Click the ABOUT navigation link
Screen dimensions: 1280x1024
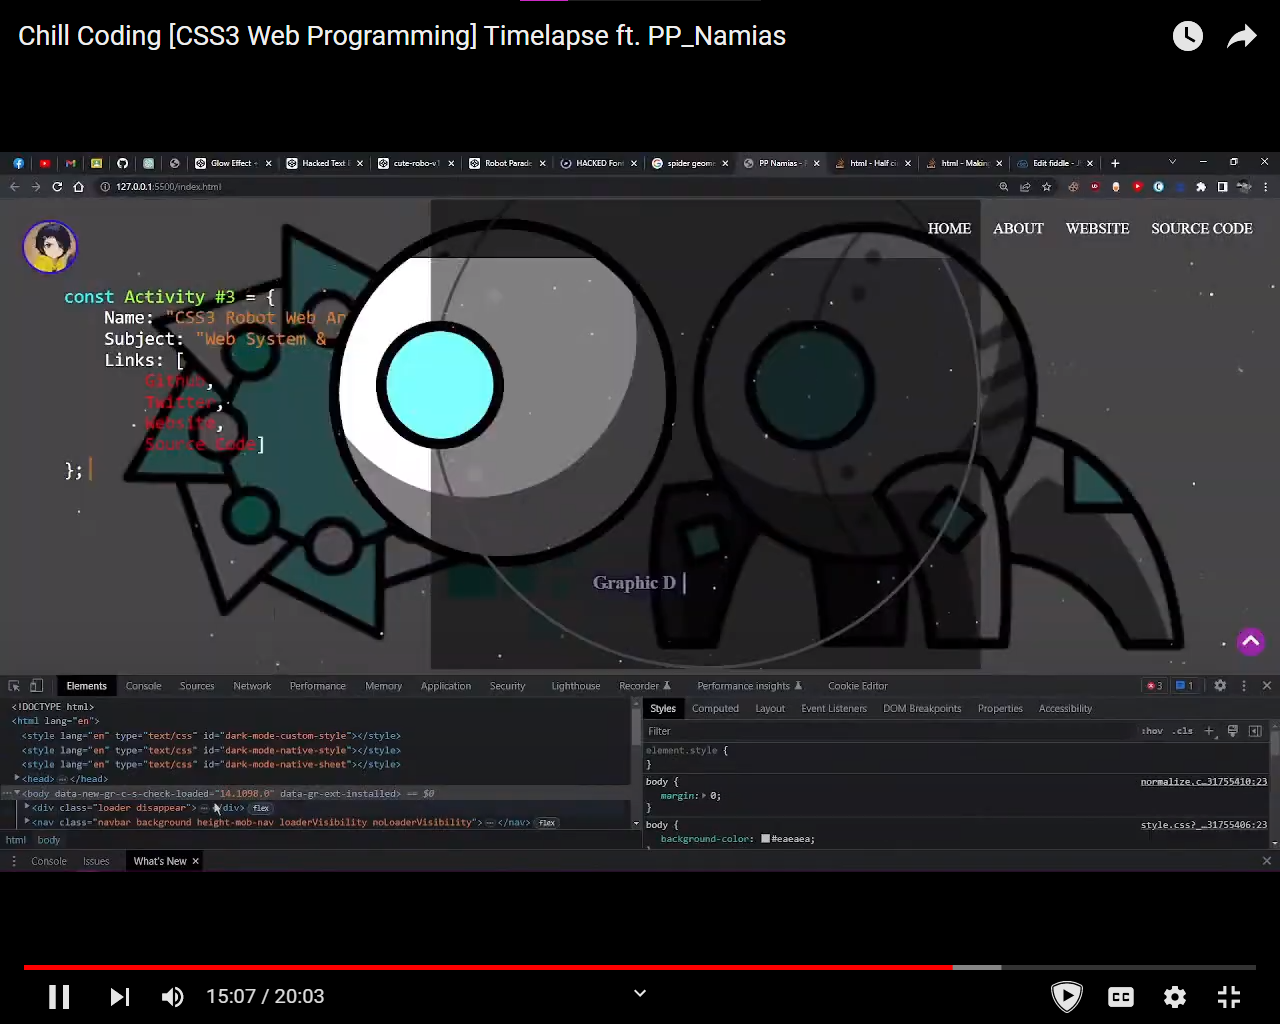pos(1018,229)
